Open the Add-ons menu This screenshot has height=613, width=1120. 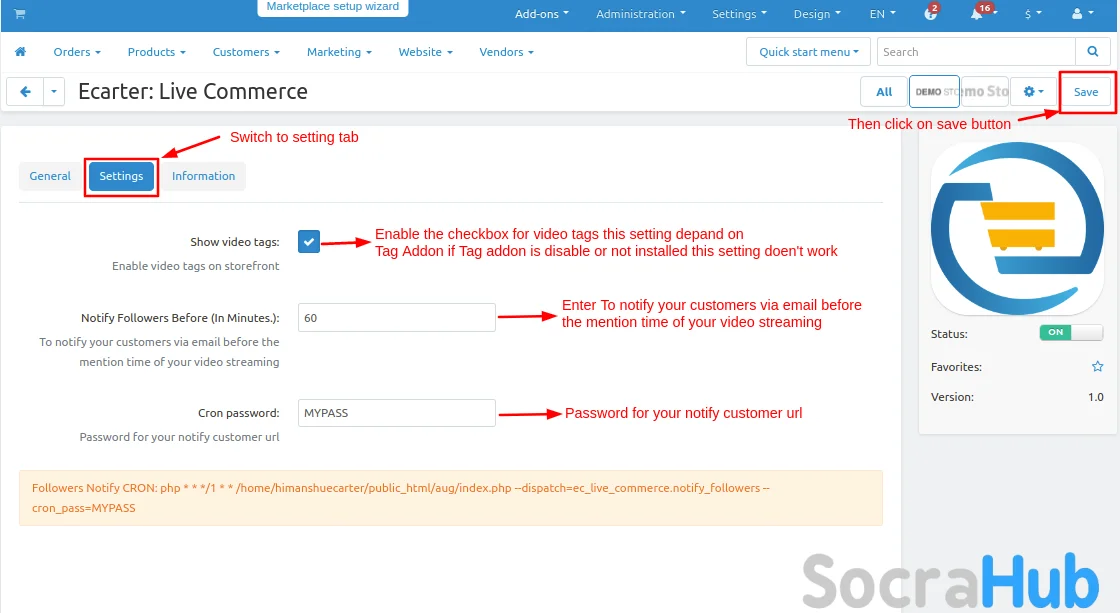(x=542, y=14)
